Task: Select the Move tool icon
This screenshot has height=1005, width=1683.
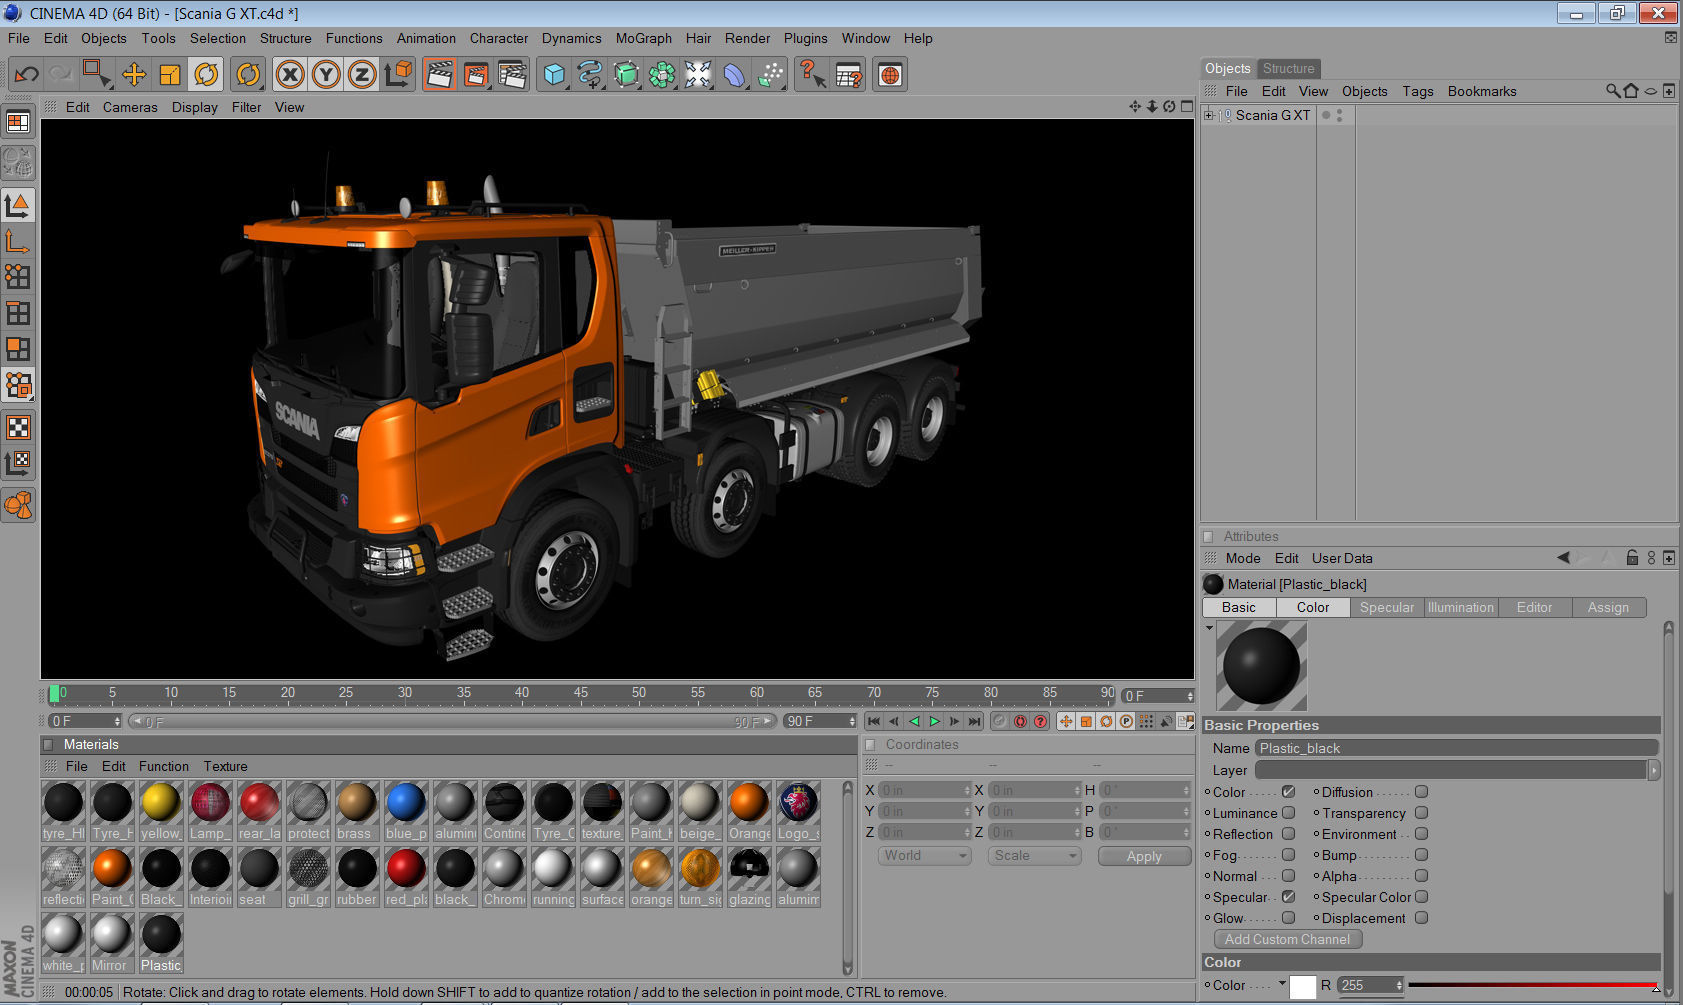Action: (x=134, y=74)
